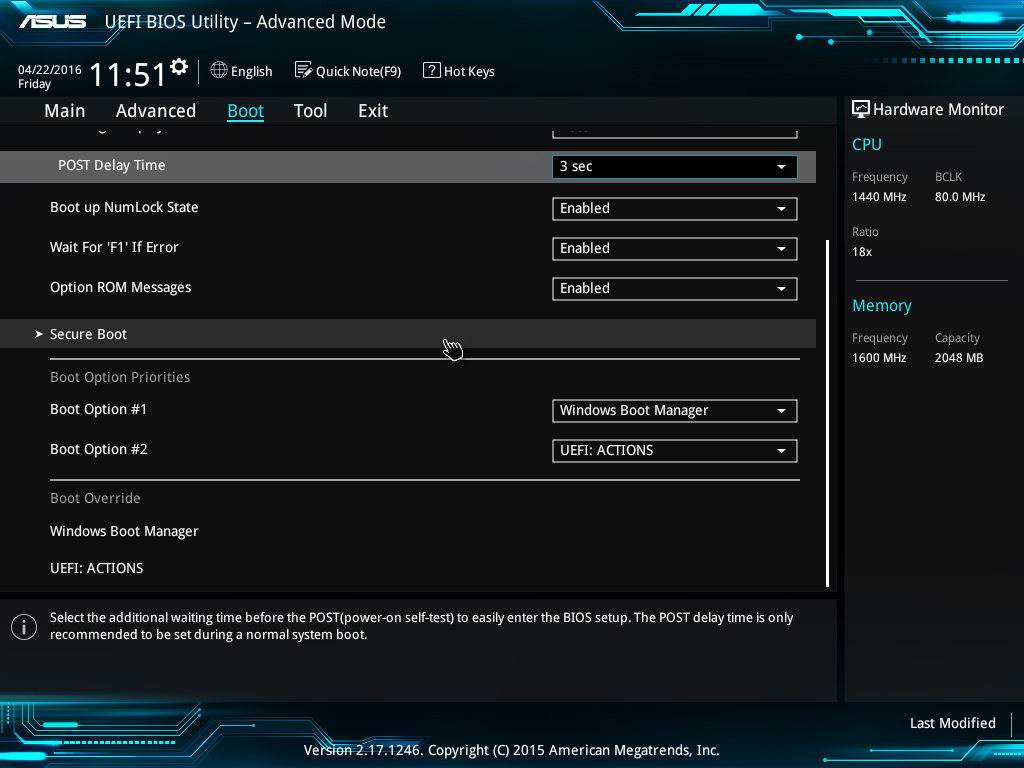This screenshot has width=1024, height=768.
Task: Click the Hardware Monitor display icon
Action: click(861, 109)
